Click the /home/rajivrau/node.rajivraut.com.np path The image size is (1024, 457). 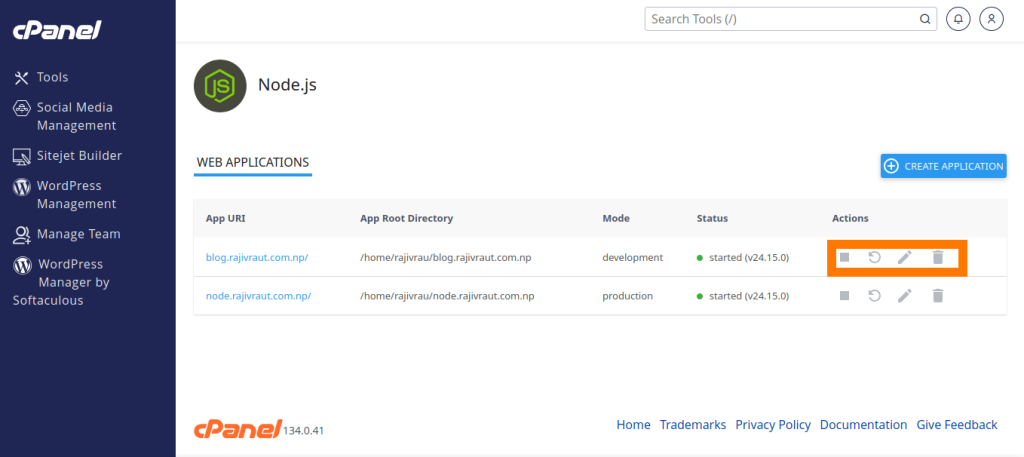pyautogui.click(x=447, y=296)
